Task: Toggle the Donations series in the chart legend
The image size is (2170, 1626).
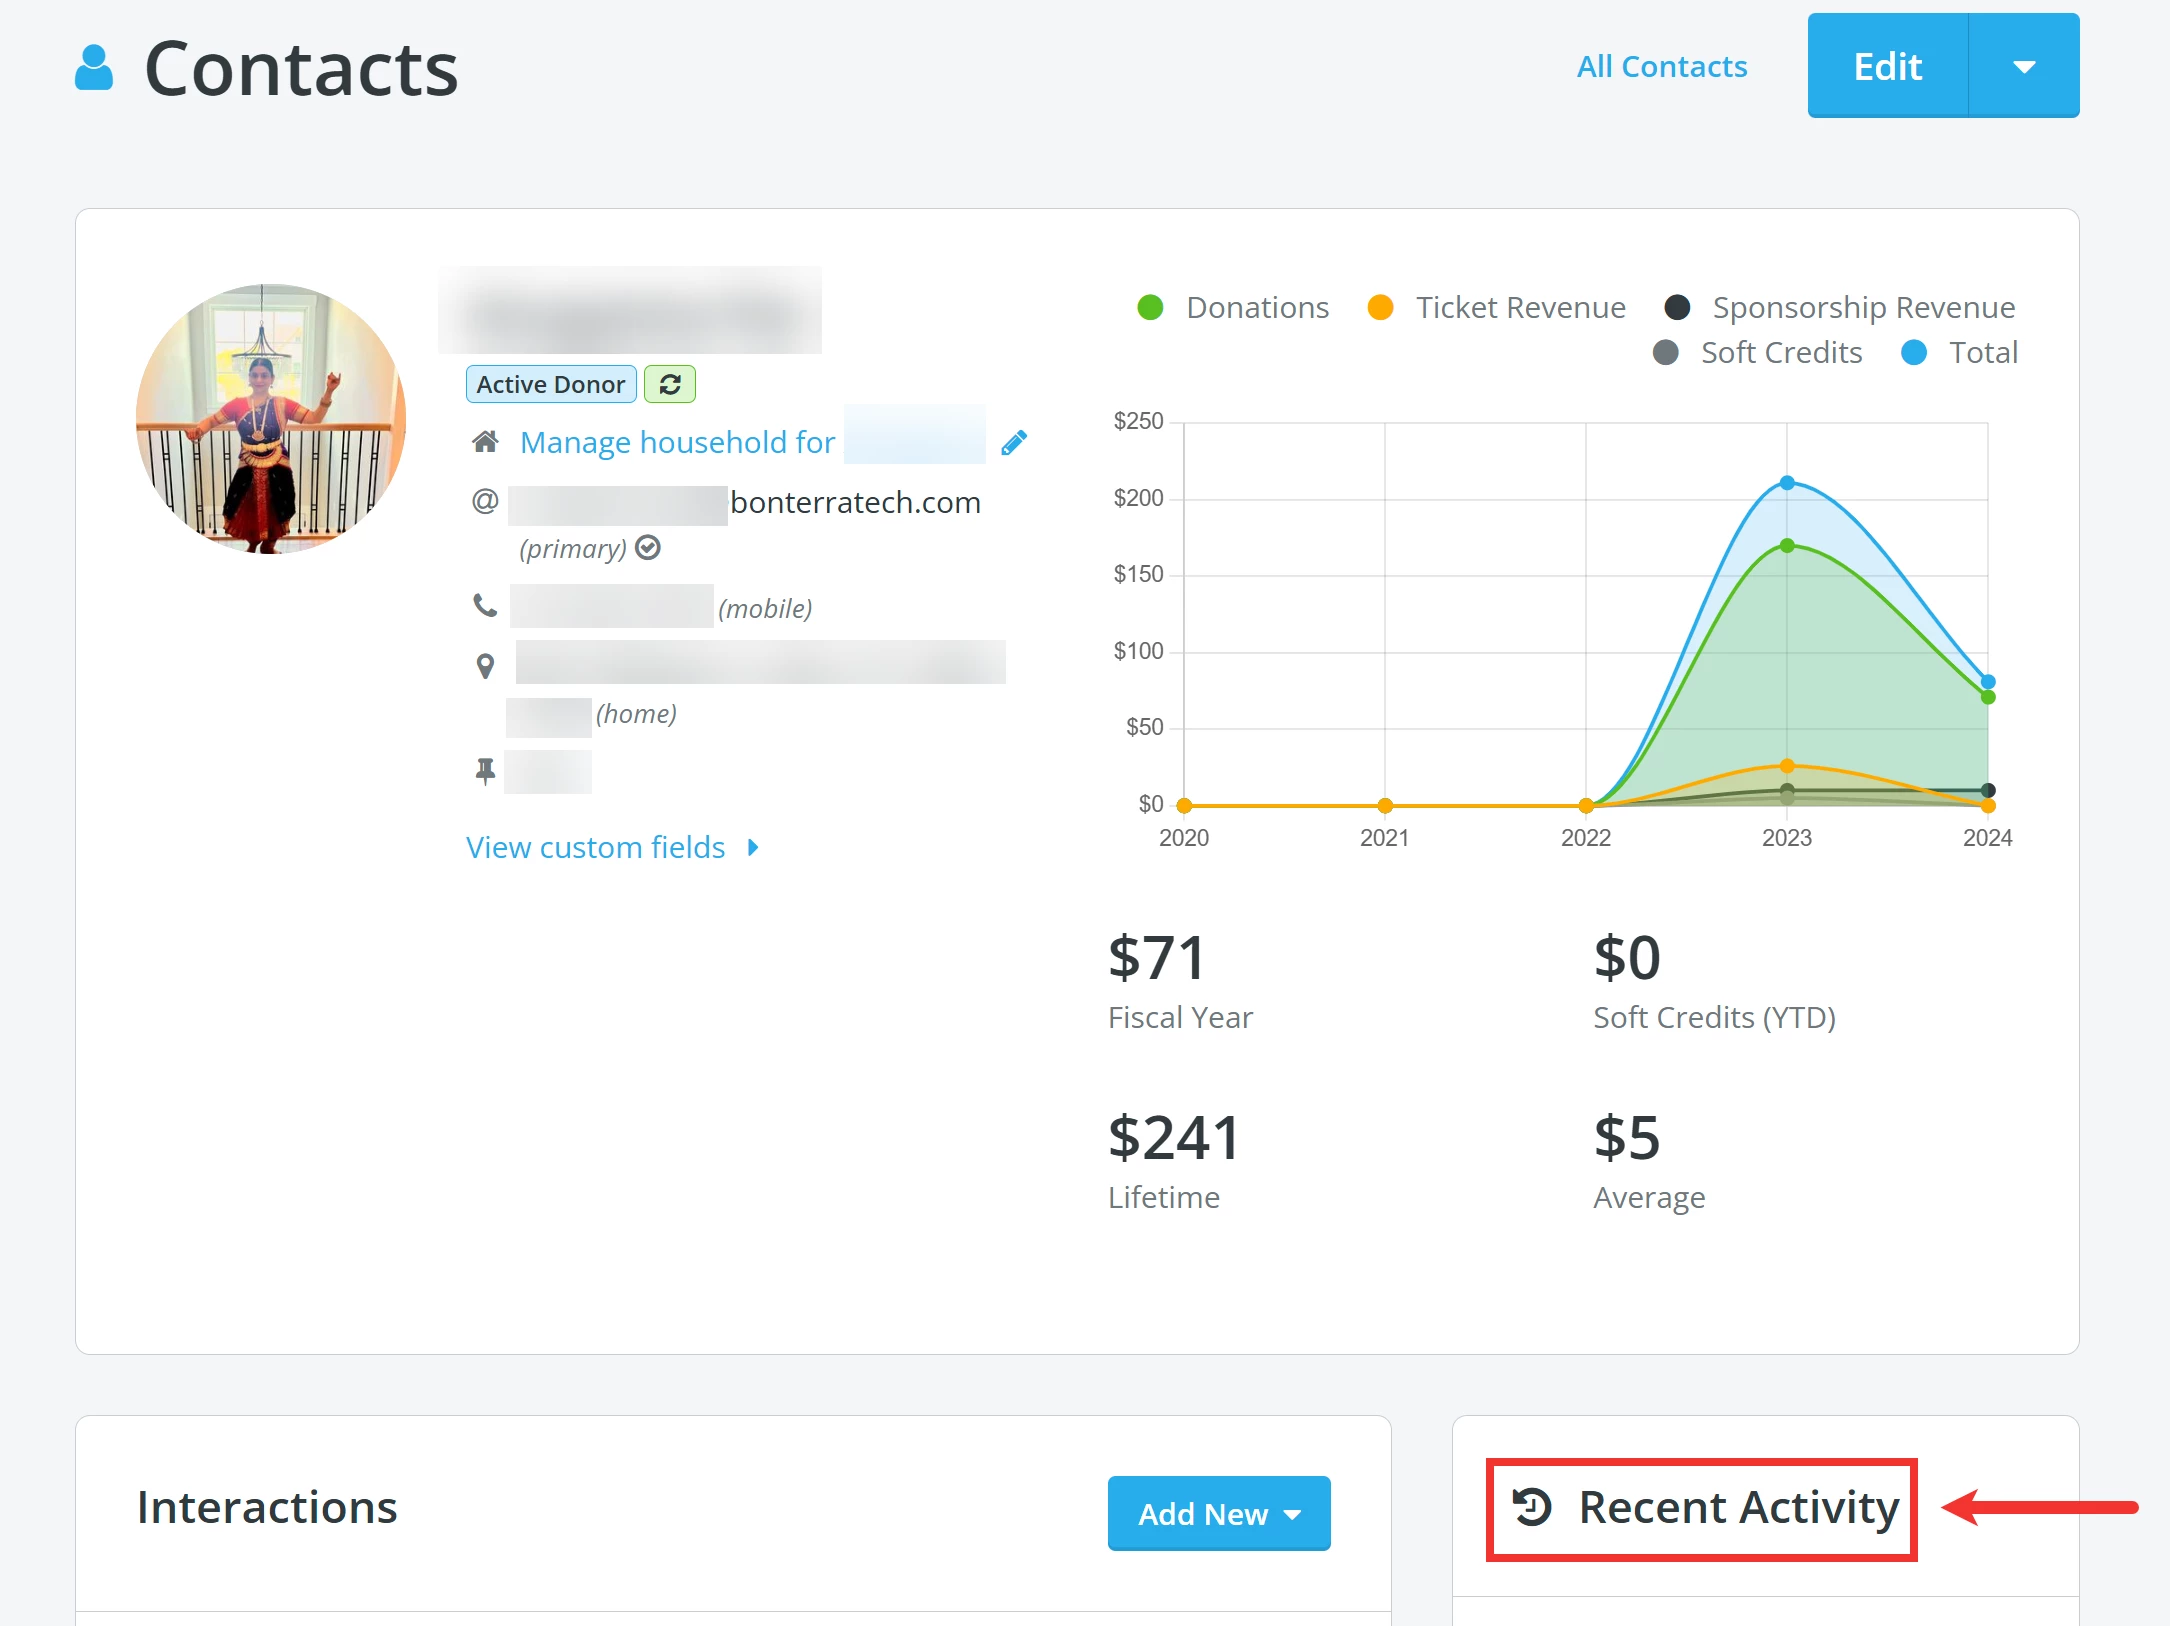Action: (x=1151, y=307)
